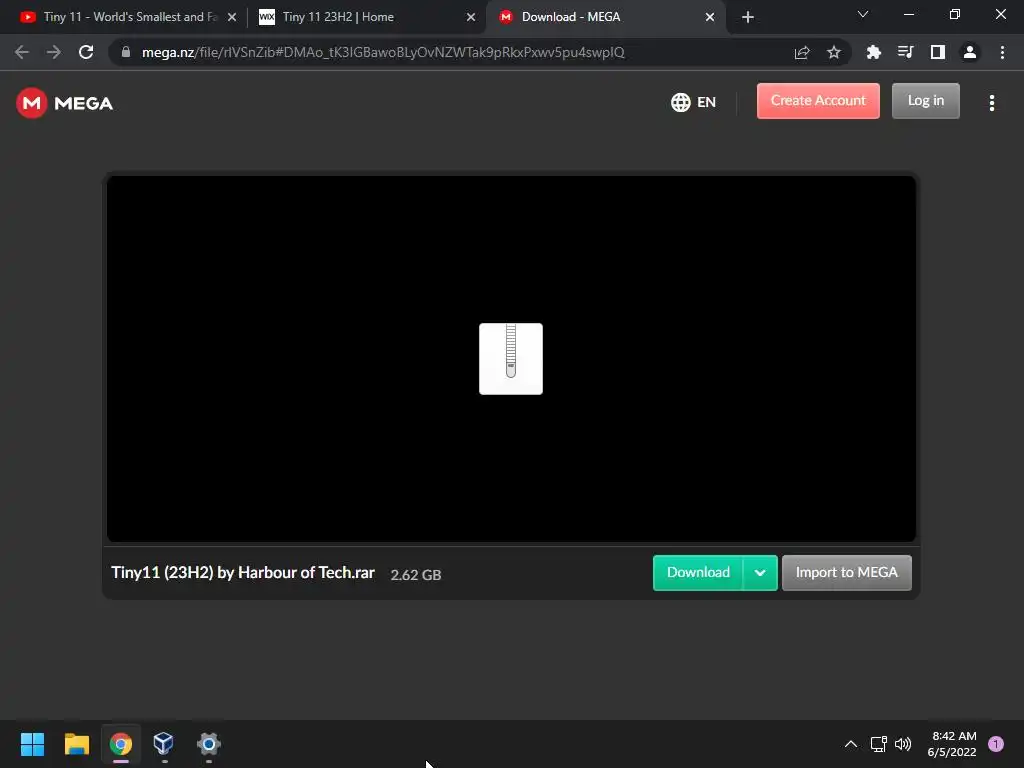The height and width of the screenshot is (768, 1024).
Task: Open VirtualBox from taskbar
Action: (163, 744)
